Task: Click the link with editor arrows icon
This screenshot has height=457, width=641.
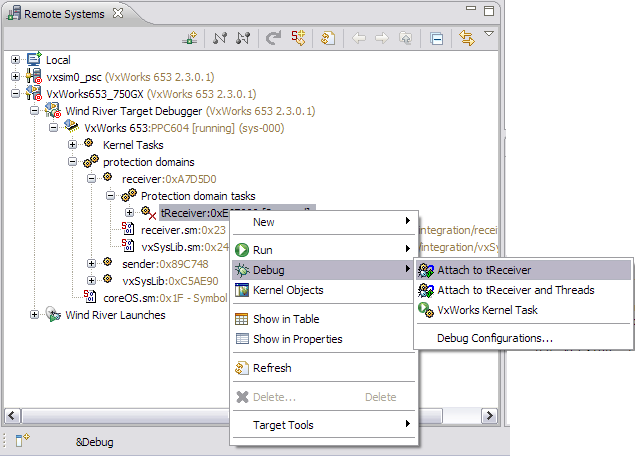Action: pos(466,38)
